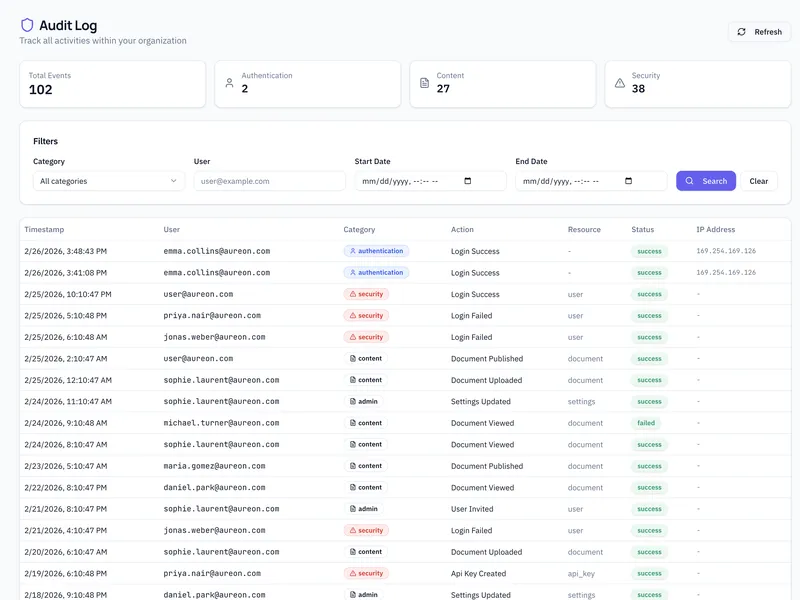The height and width of the screenshot is (600, 800).
Task: Click the person icon in Authentication card
Action: click(230, 83)
